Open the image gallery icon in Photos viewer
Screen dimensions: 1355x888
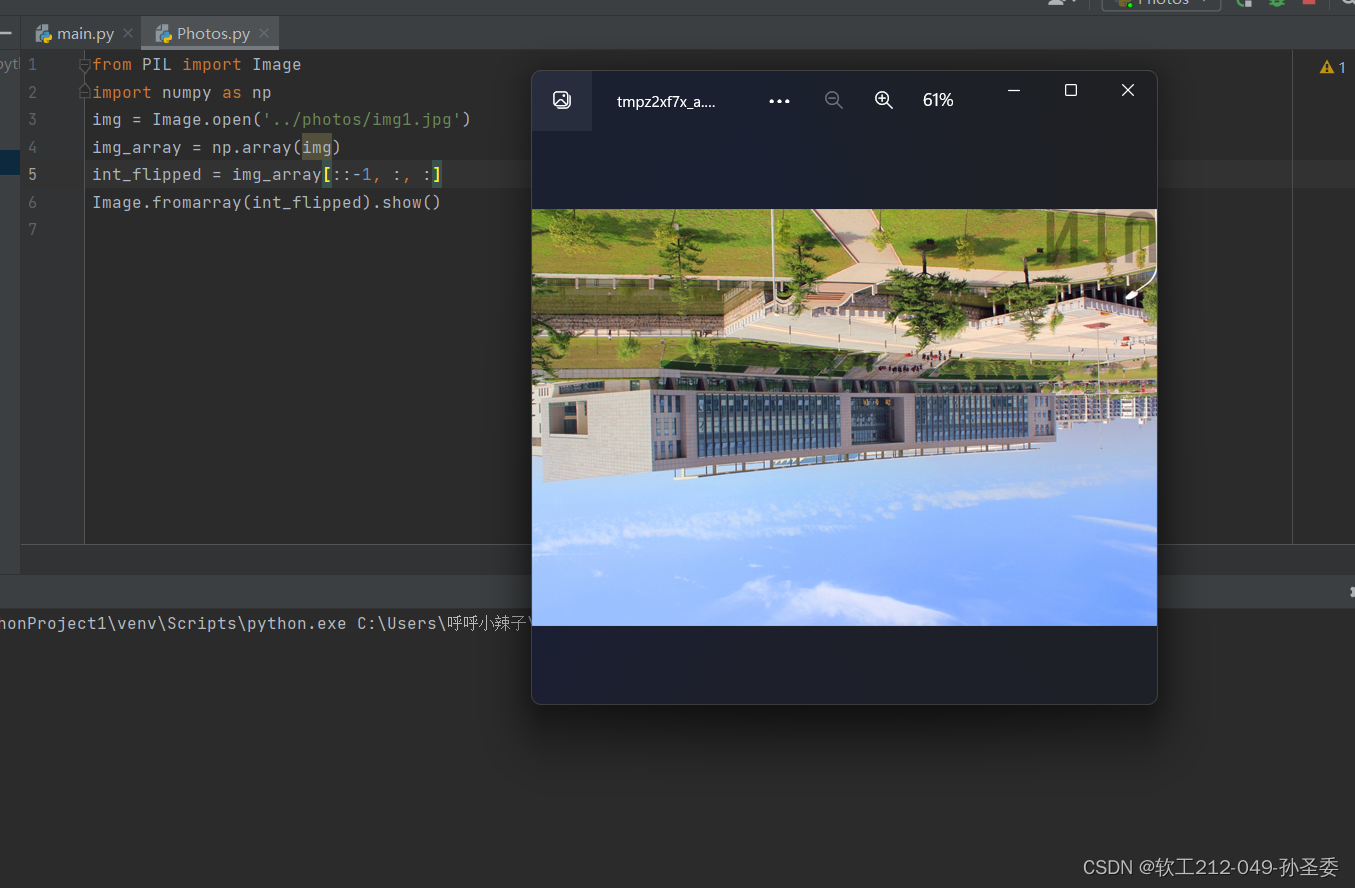tap(562, 100)
